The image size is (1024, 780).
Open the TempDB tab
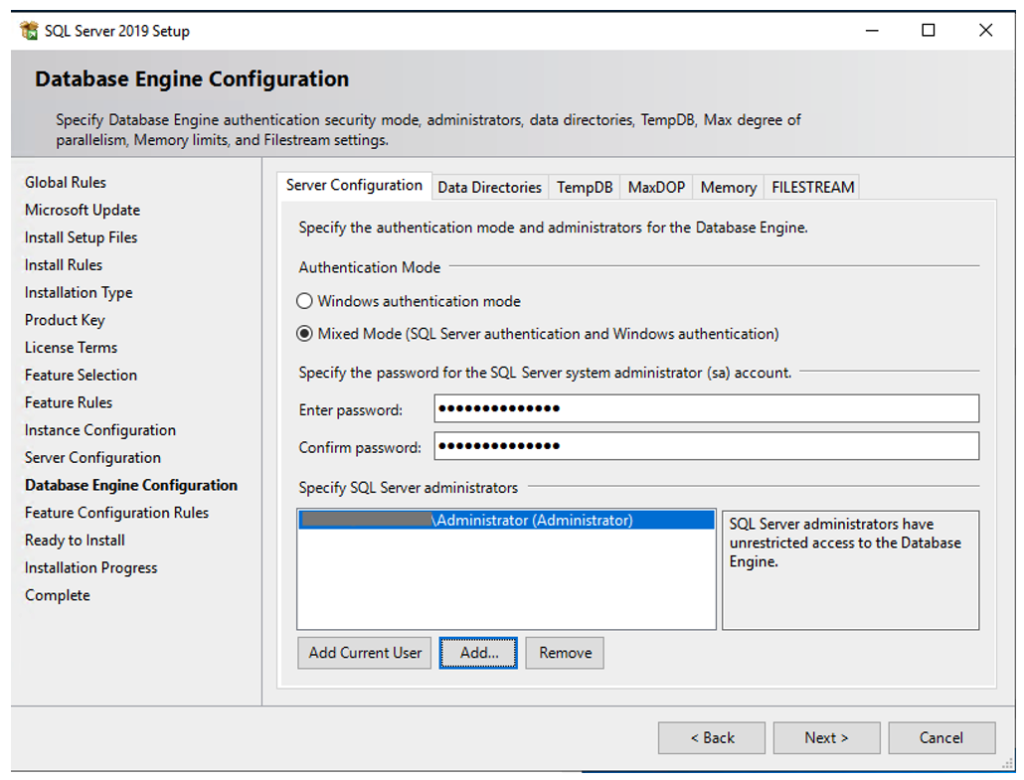(x=584, y=187)
